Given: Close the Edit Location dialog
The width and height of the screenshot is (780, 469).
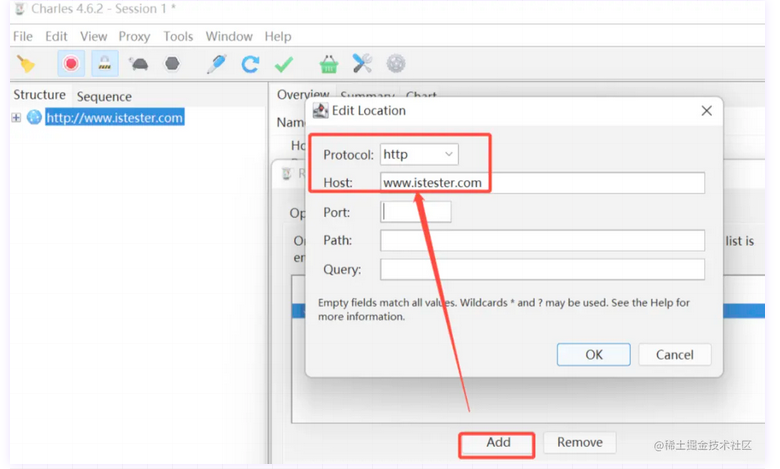Looking at the screenshot, I should 706,111.
